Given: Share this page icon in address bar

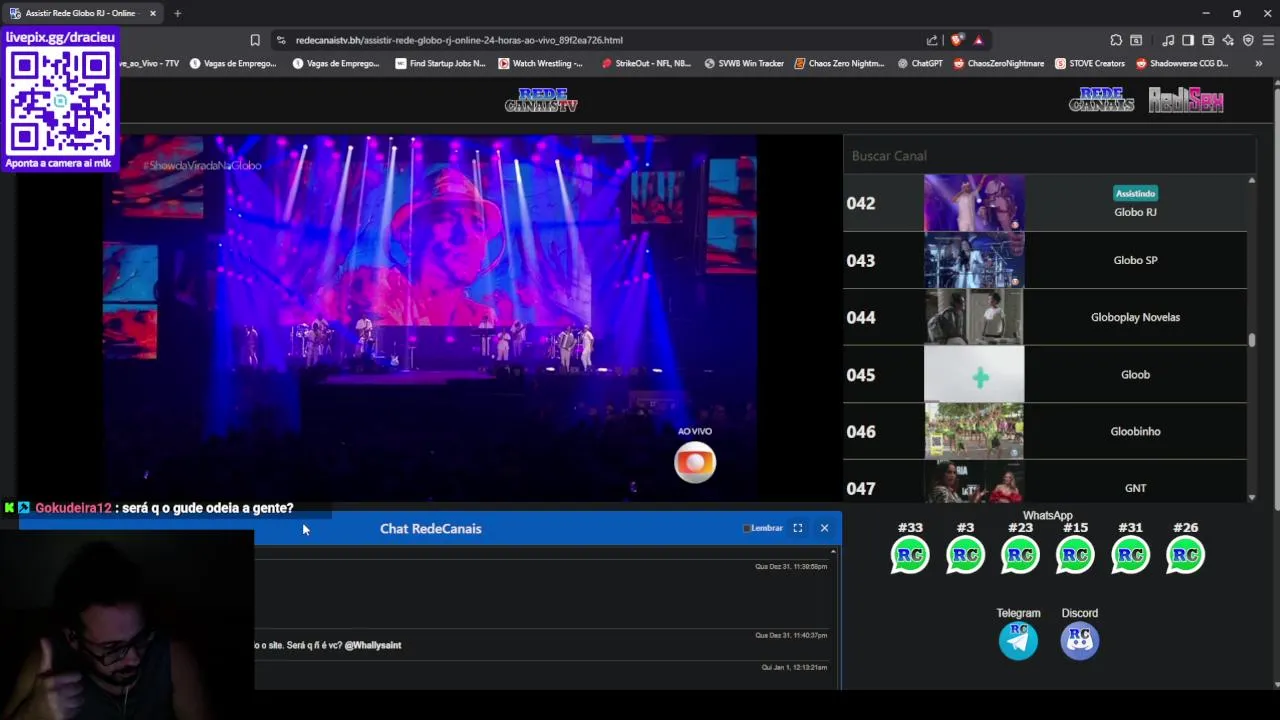Looking at the screenshot, I should click(932, 40).
